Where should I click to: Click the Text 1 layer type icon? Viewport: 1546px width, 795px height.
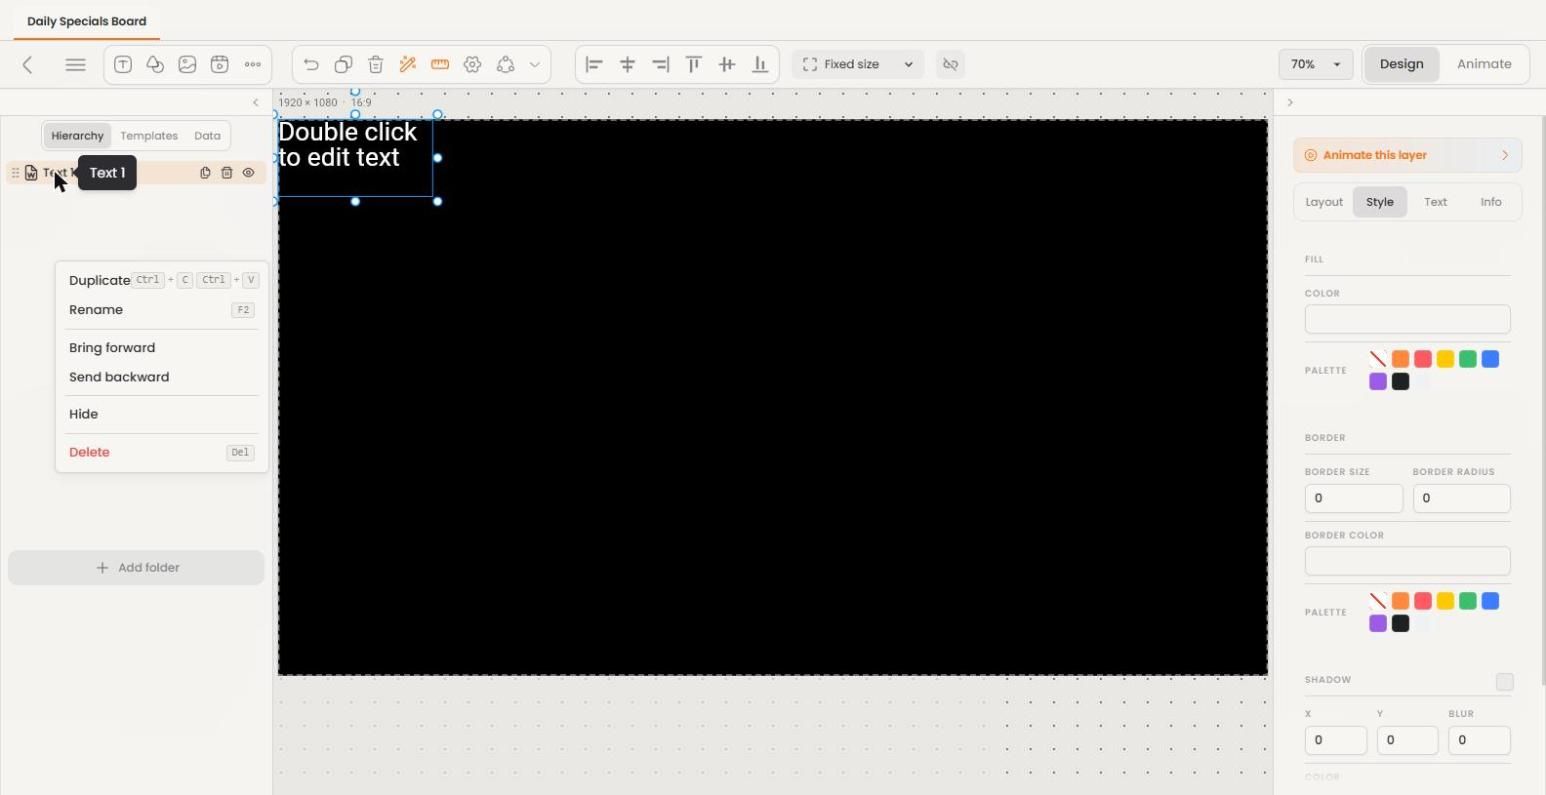coord(31,173)
